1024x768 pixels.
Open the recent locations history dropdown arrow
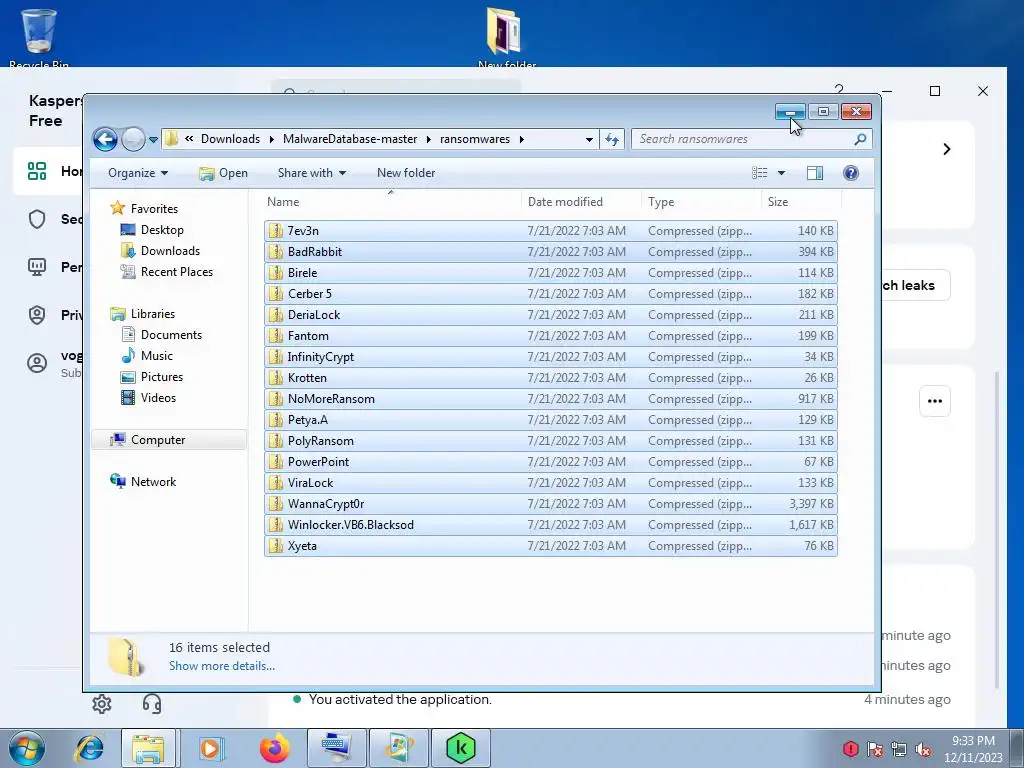(153, 139)
